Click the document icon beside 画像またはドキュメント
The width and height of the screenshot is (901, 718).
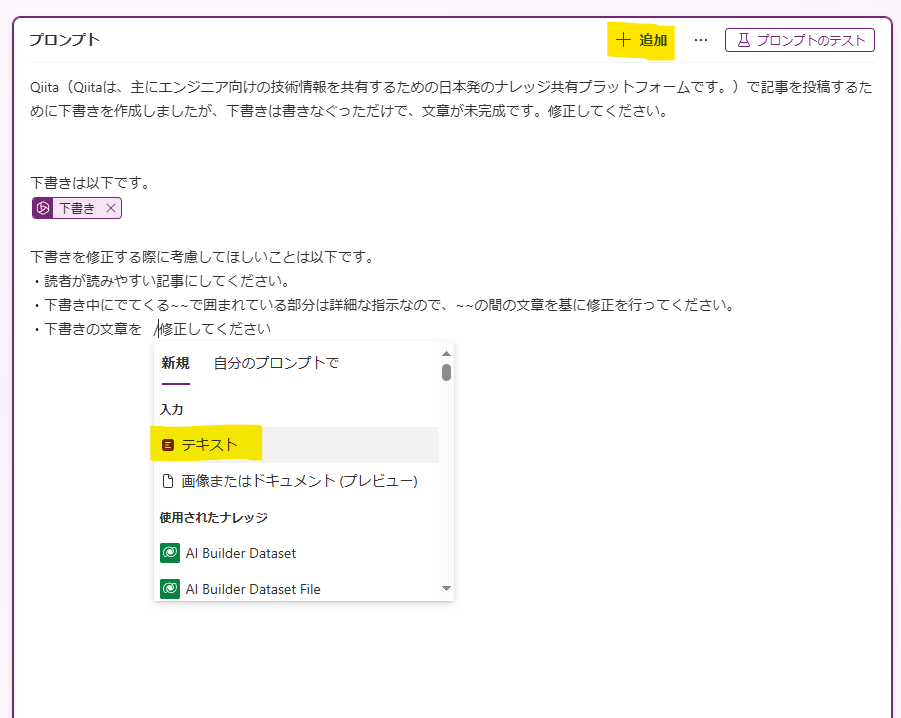pos(168,481)
